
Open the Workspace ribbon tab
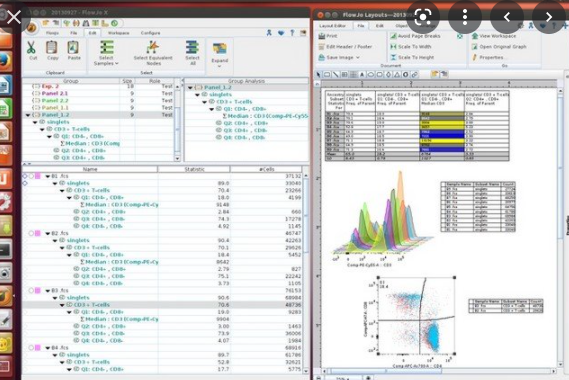click(x=118, y=33)
